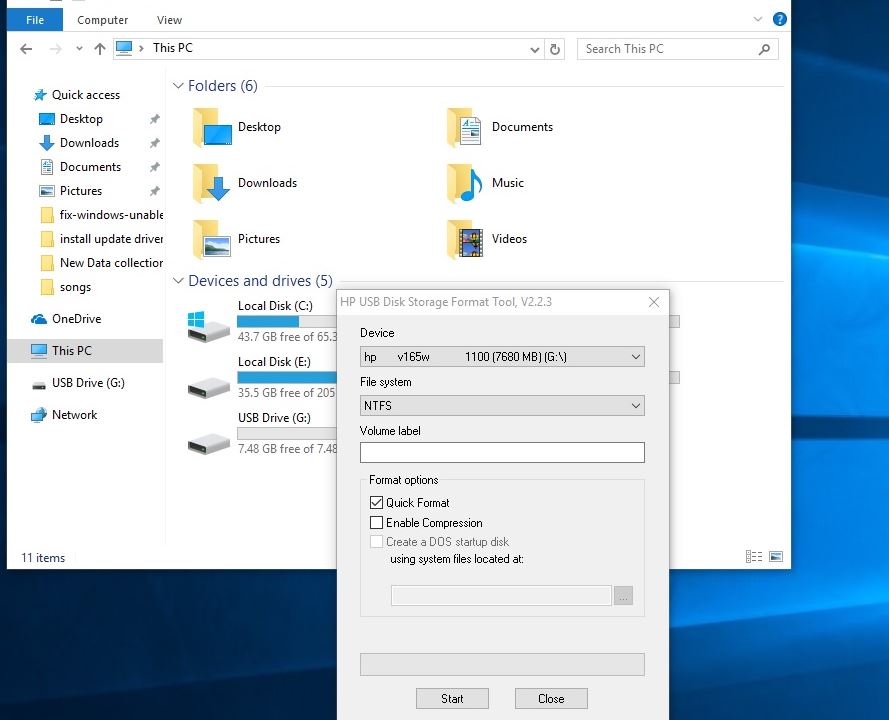Select Quick access in navigation pane
The width and height of the screenshot is (889, 720).
tap(86, 95)
